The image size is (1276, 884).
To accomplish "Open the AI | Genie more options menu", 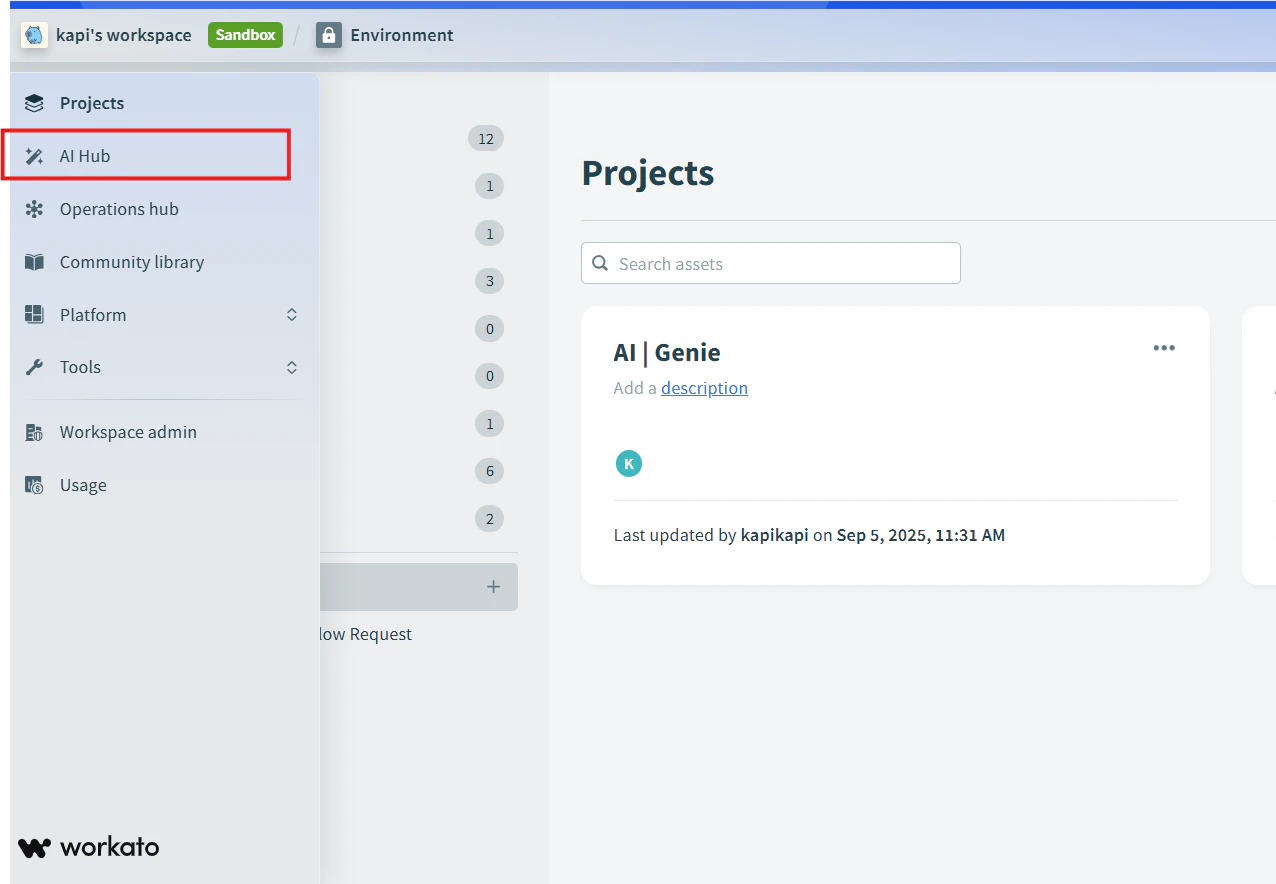I will pos(1164,348).
